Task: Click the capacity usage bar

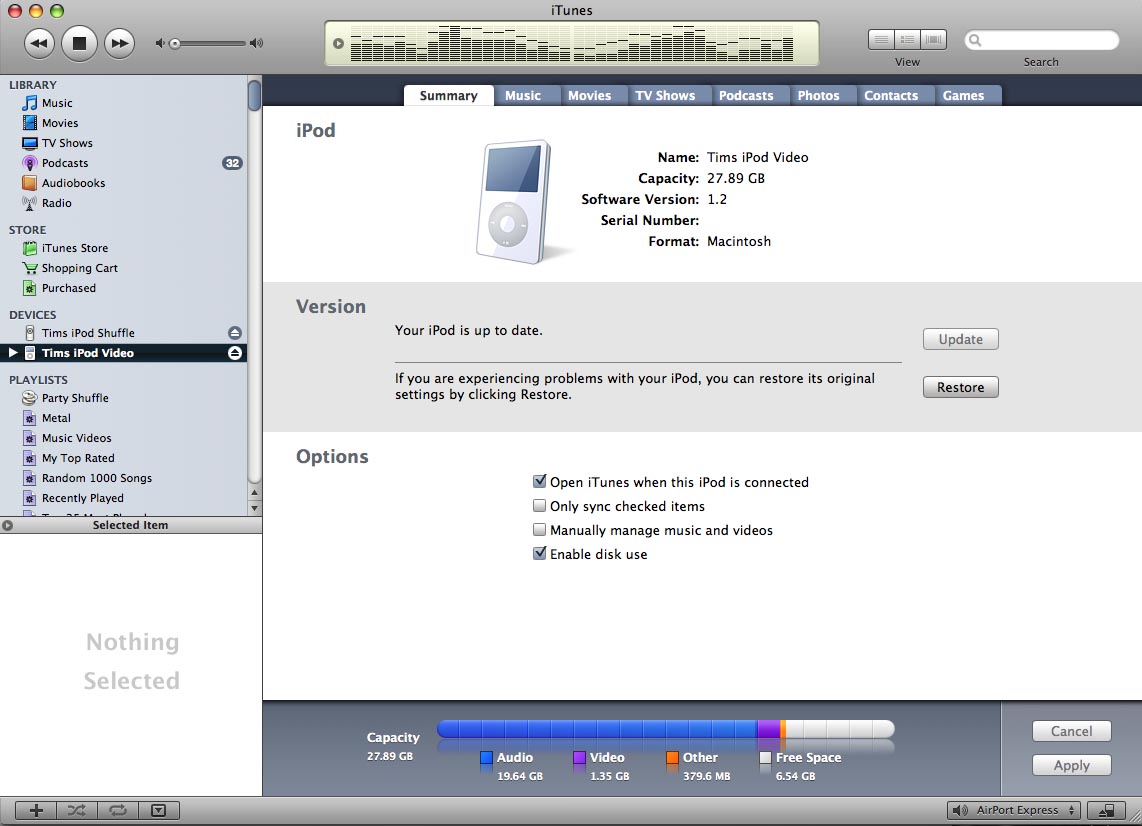Action: tap(666, 729)
